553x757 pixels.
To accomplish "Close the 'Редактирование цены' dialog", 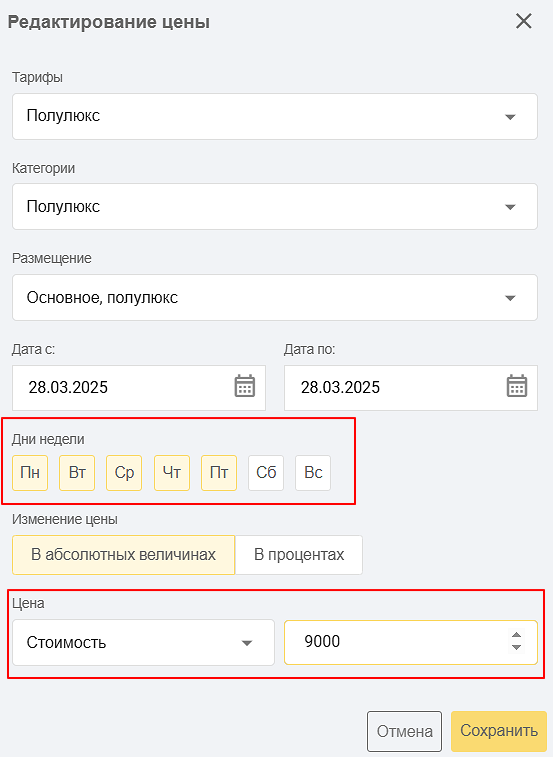I will coord(524,21).
